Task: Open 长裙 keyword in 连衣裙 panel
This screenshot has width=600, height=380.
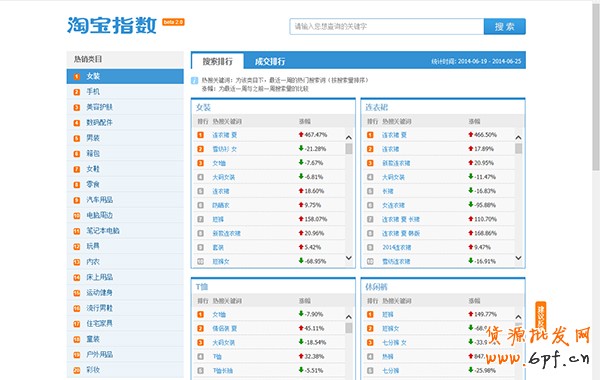Action: click(x=388, y=191)
